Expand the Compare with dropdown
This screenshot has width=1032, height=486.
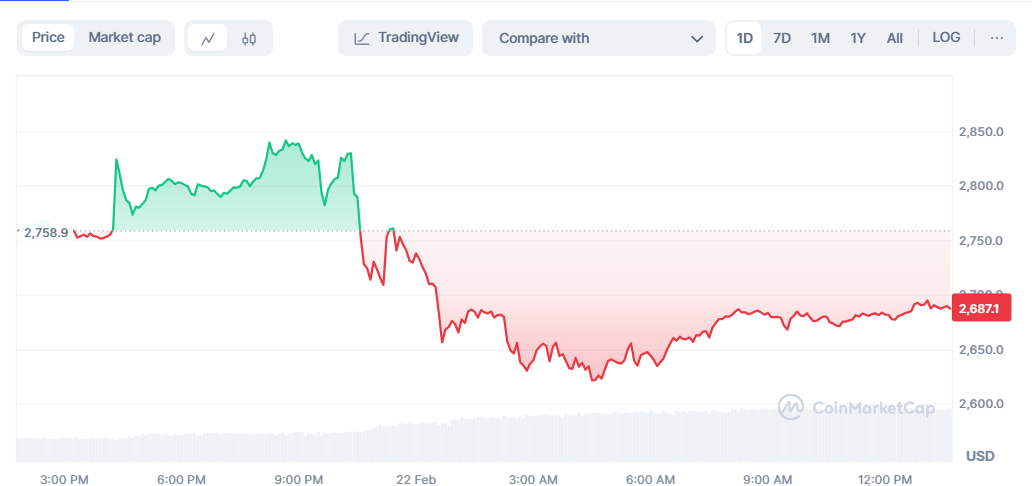[x=598, y=38]
